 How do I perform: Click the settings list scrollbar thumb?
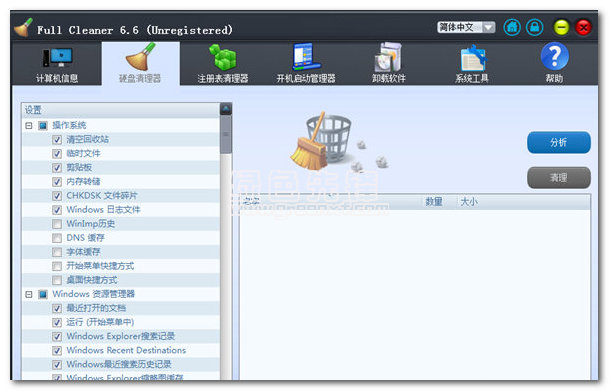[x=226, y=134]
